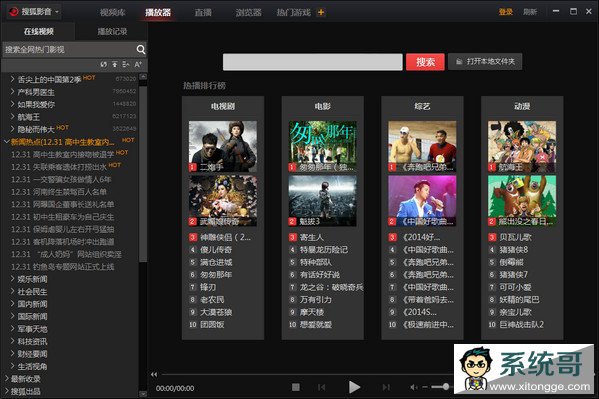Click the 打开本地文件夹 button
This screenshot has width=599, height=399.
[485, 62]
